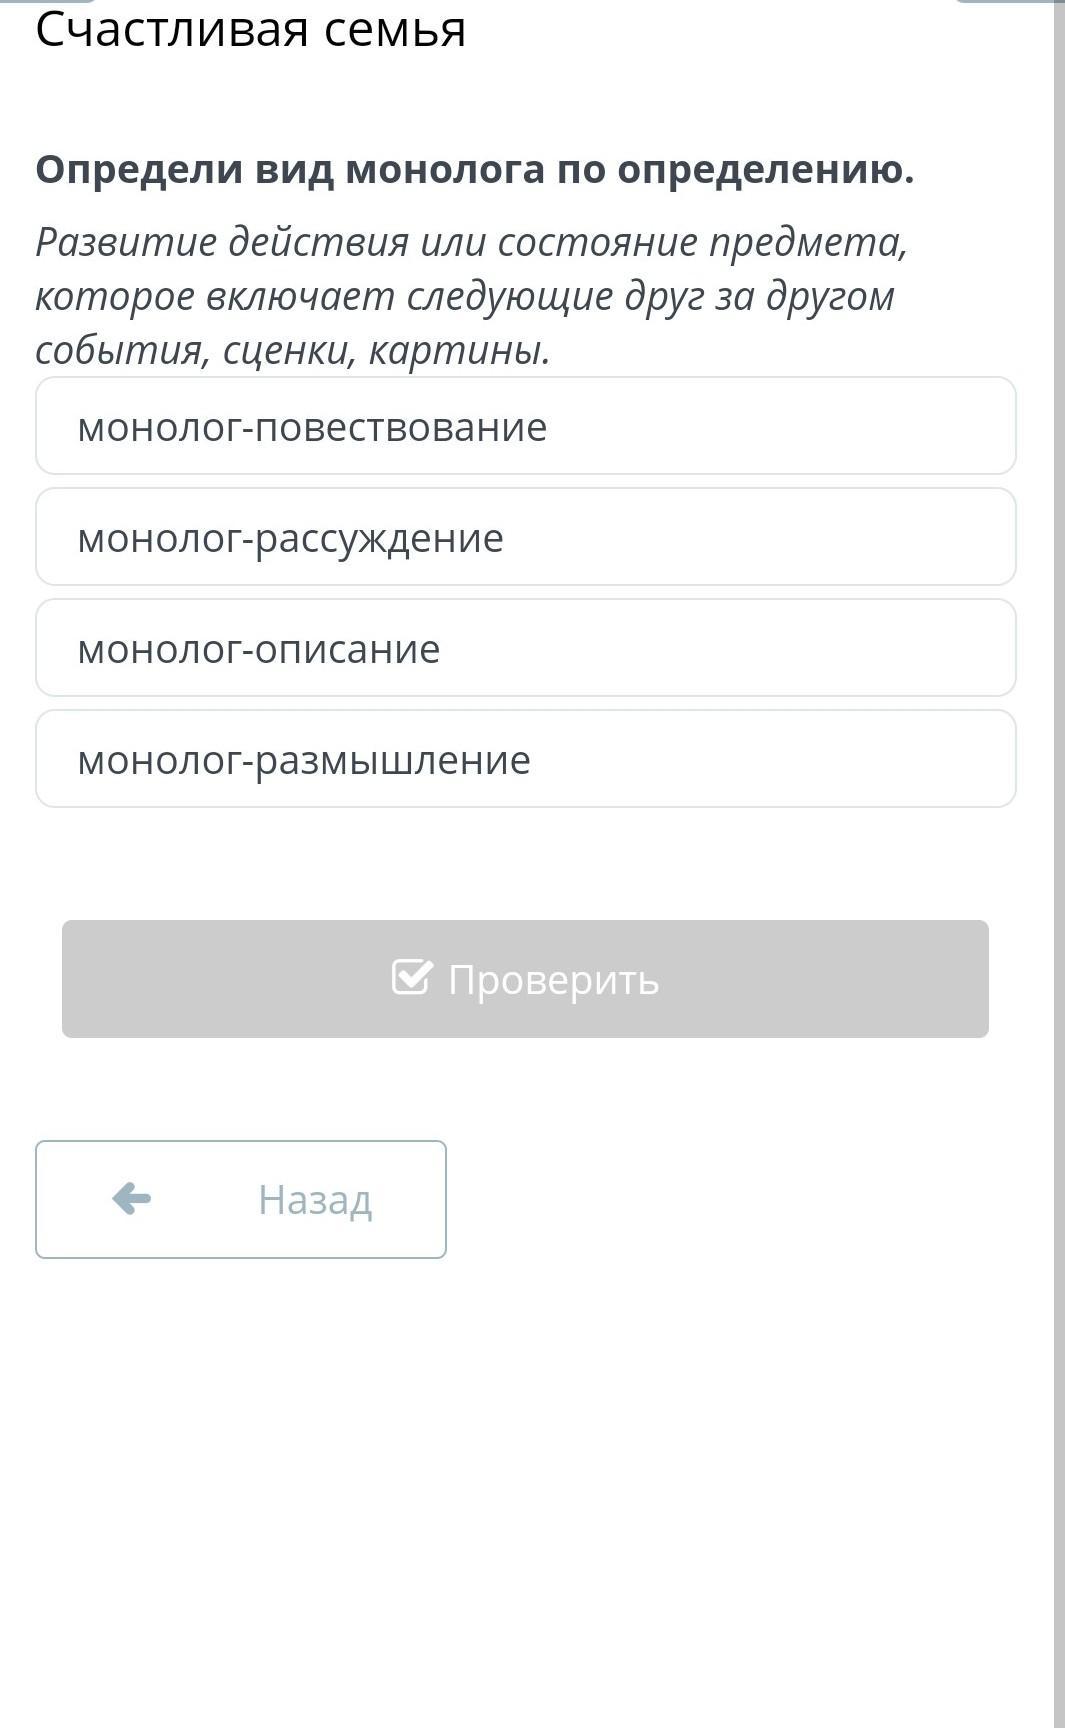Click the bold heading Определи вид монолога

[474, 169]
